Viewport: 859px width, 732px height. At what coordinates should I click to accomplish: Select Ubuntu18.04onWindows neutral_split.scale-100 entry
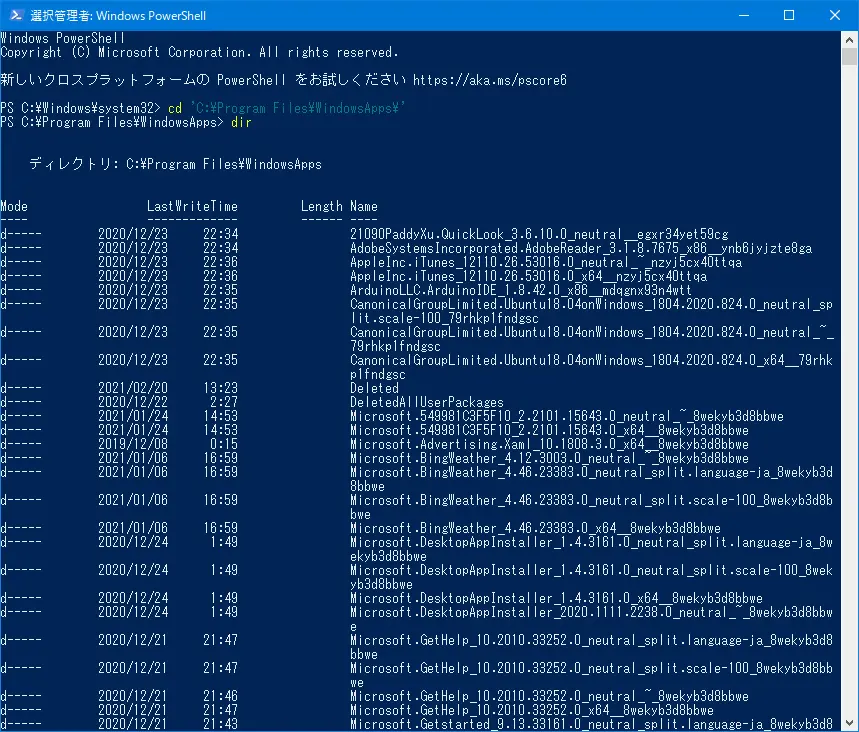(x=591, y=311)
